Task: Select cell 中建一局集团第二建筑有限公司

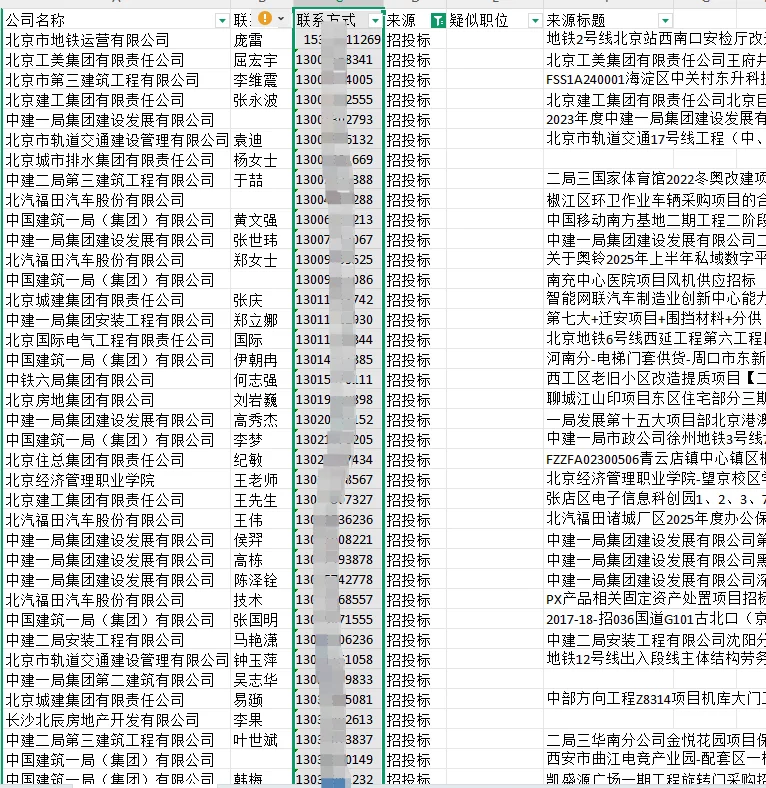Action: coord(116,680)
